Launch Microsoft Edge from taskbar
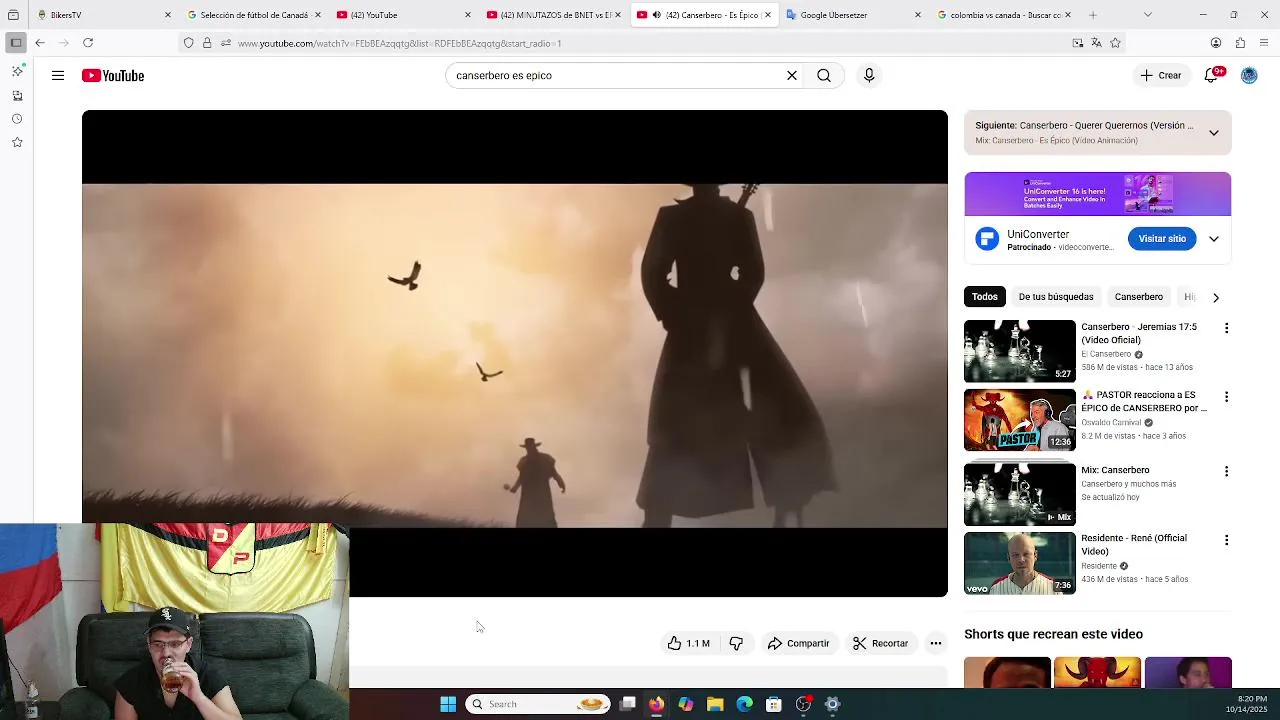The image size is (1280, 720). 745,704
